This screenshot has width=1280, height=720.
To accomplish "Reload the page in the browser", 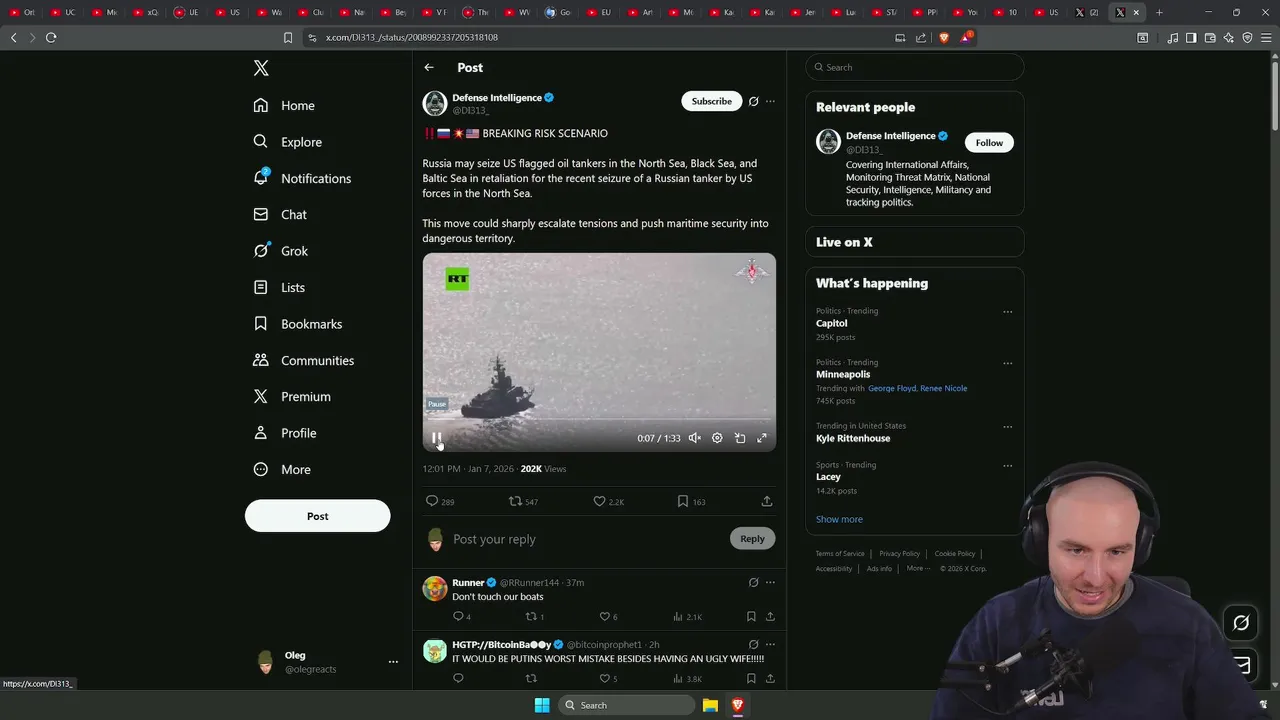I will pos(51,37).
